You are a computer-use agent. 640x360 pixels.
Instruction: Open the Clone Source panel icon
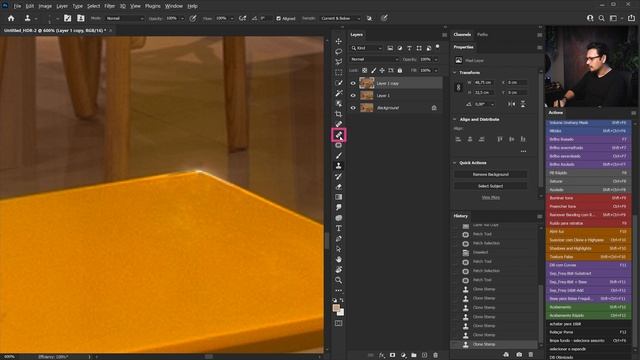(x=80, y=18)
